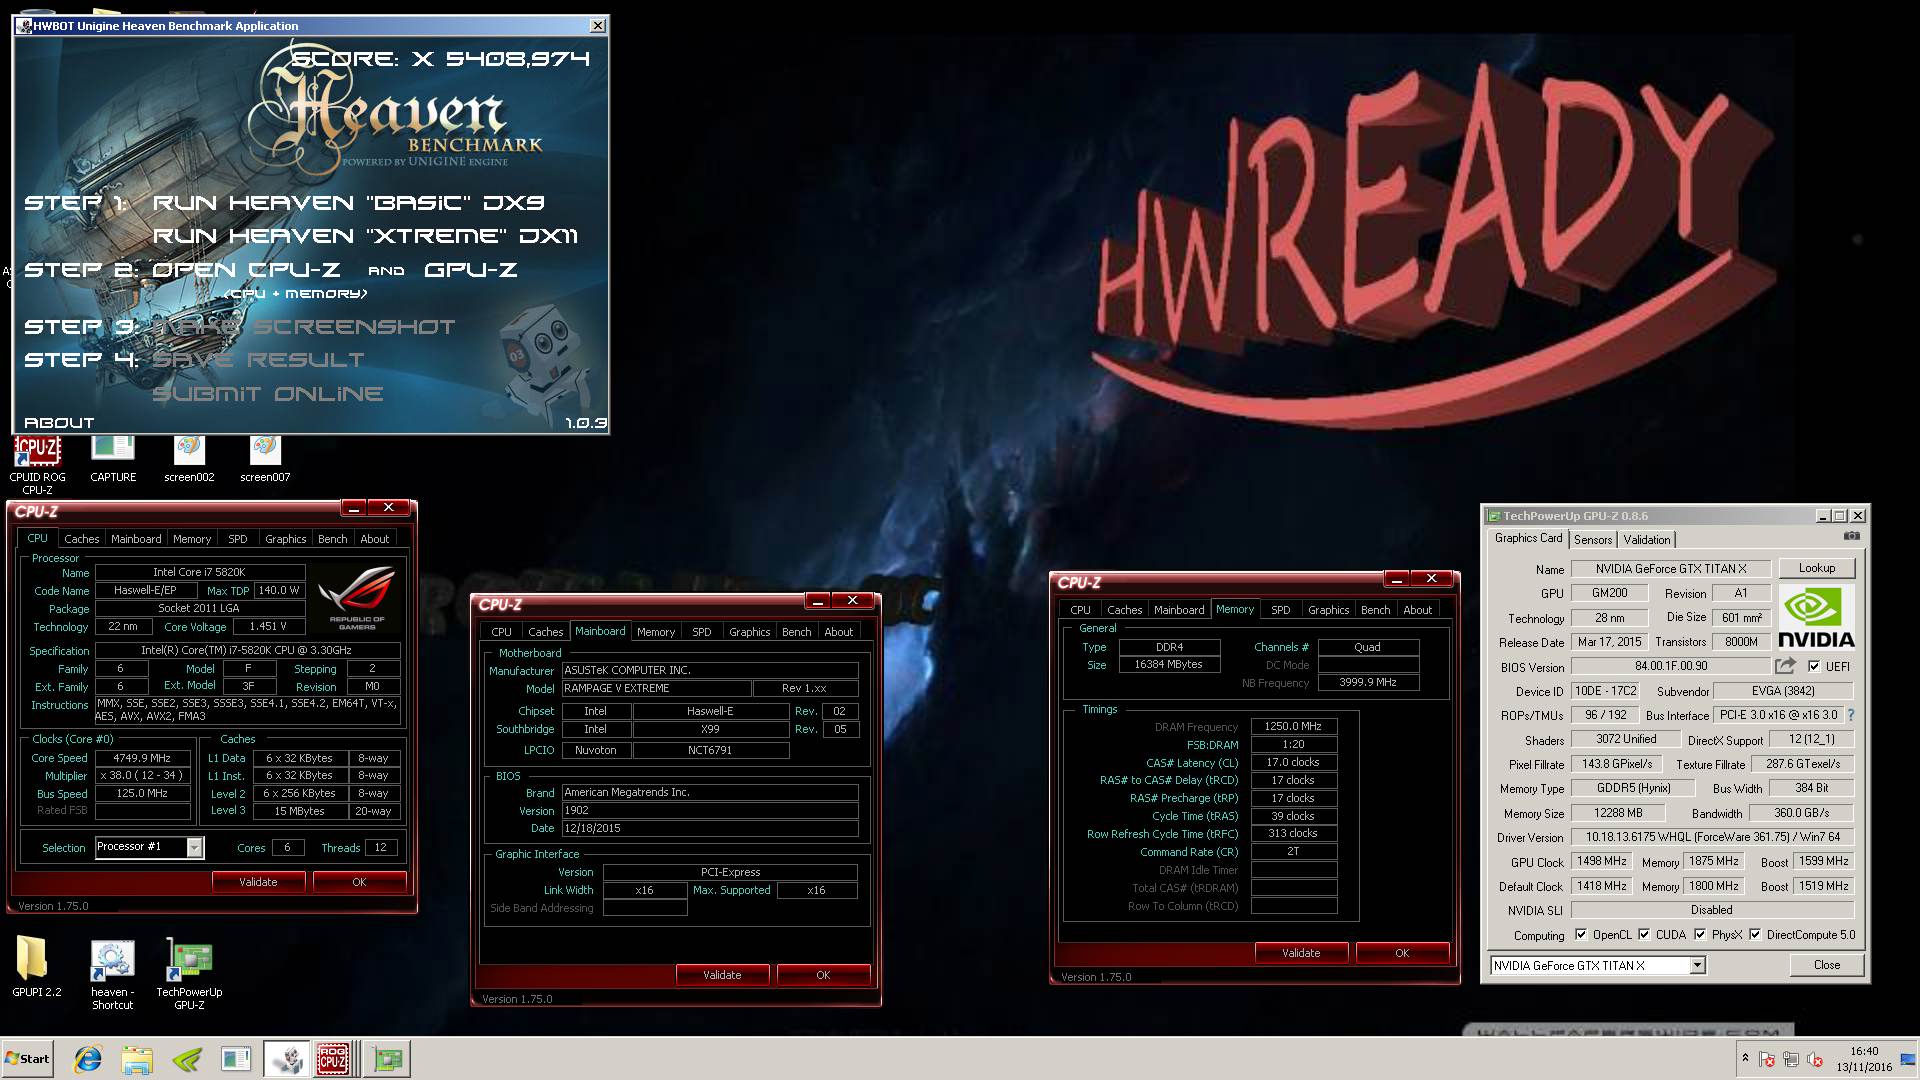The image size is (1920, 1080).
Task: Toggle the UEFI checkbox in GPU-Z
Action: tap(1814, 667)
